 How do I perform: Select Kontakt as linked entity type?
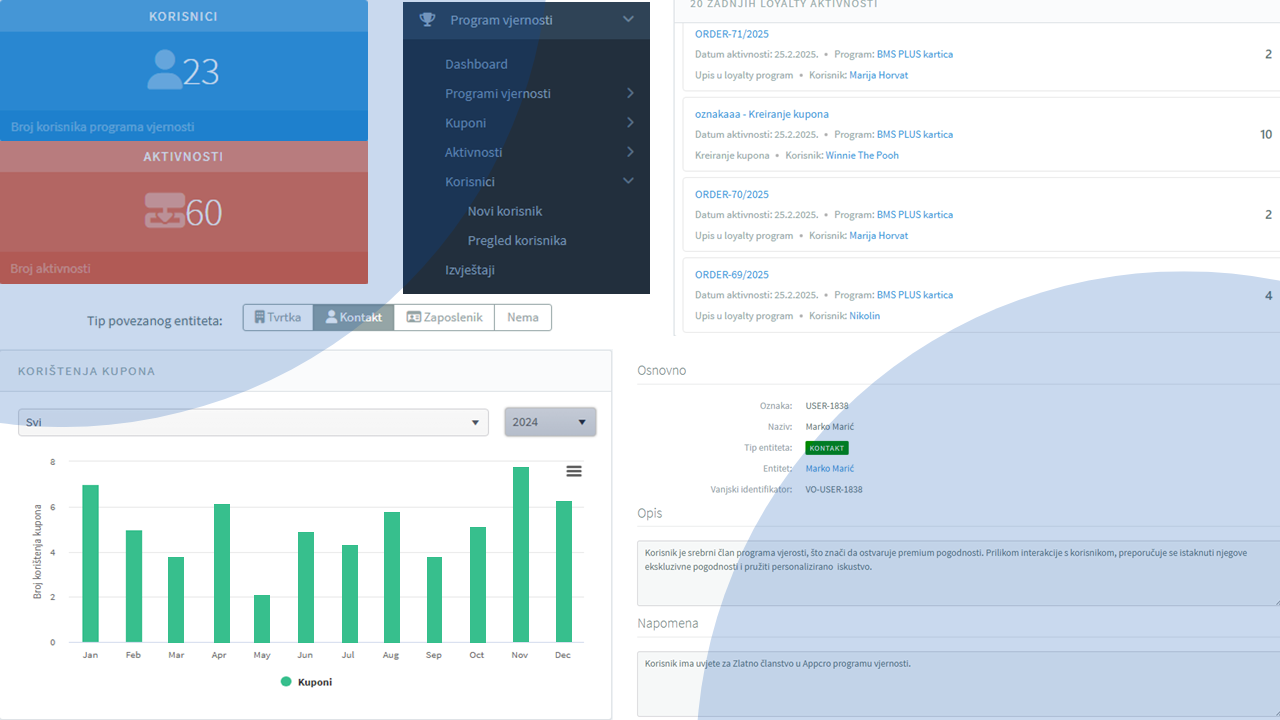pyautogui.click(x=353, y=317)
